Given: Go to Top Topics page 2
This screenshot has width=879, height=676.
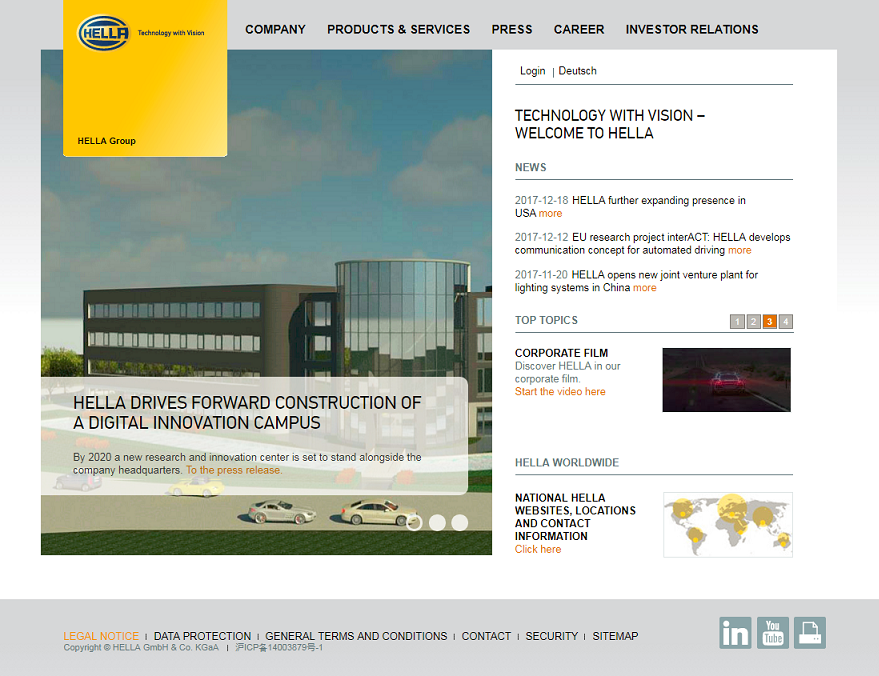Looking at the screenshot, I should pyautogui.click(x=754, y=321).
